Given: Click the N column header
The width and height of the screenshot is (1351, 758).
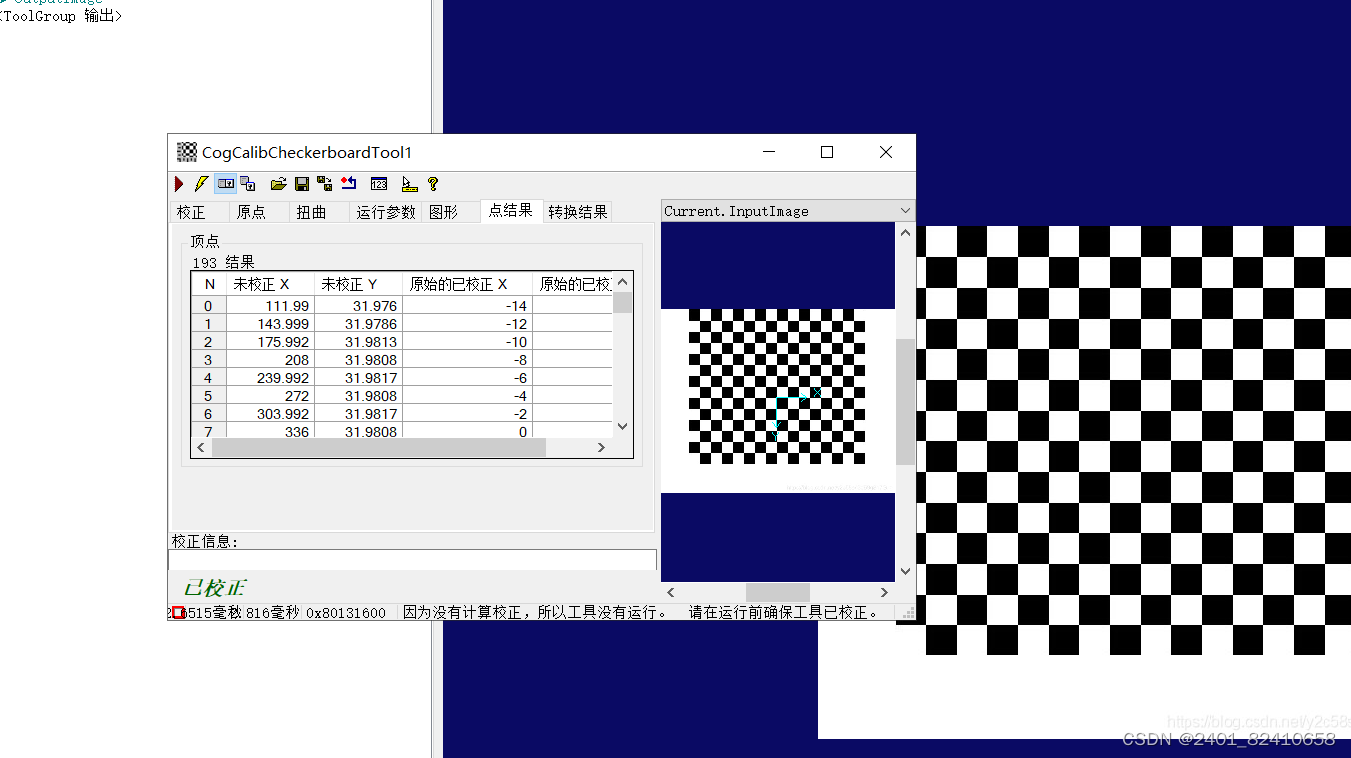Looking at the screenshot, I should click(209, 284).
